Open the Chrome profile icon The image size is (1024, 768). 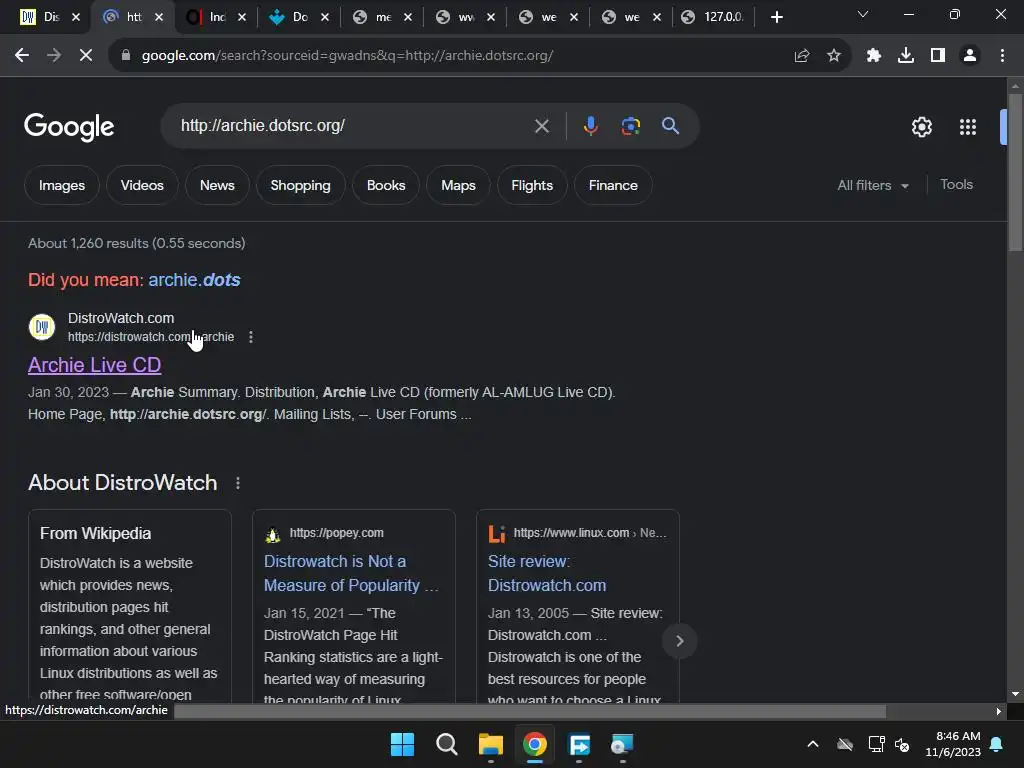click(970, 56)
